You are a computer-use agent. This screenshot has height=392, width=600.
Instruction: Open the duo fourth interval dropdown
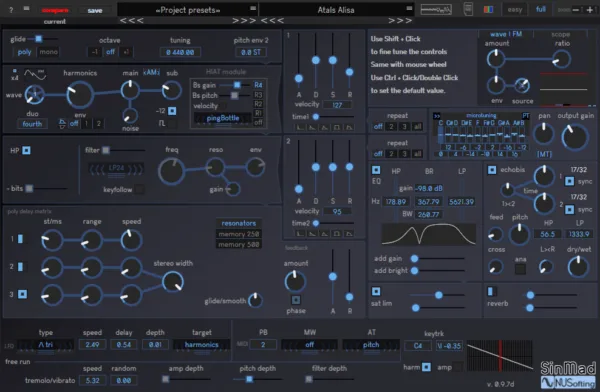pos(32,124)
